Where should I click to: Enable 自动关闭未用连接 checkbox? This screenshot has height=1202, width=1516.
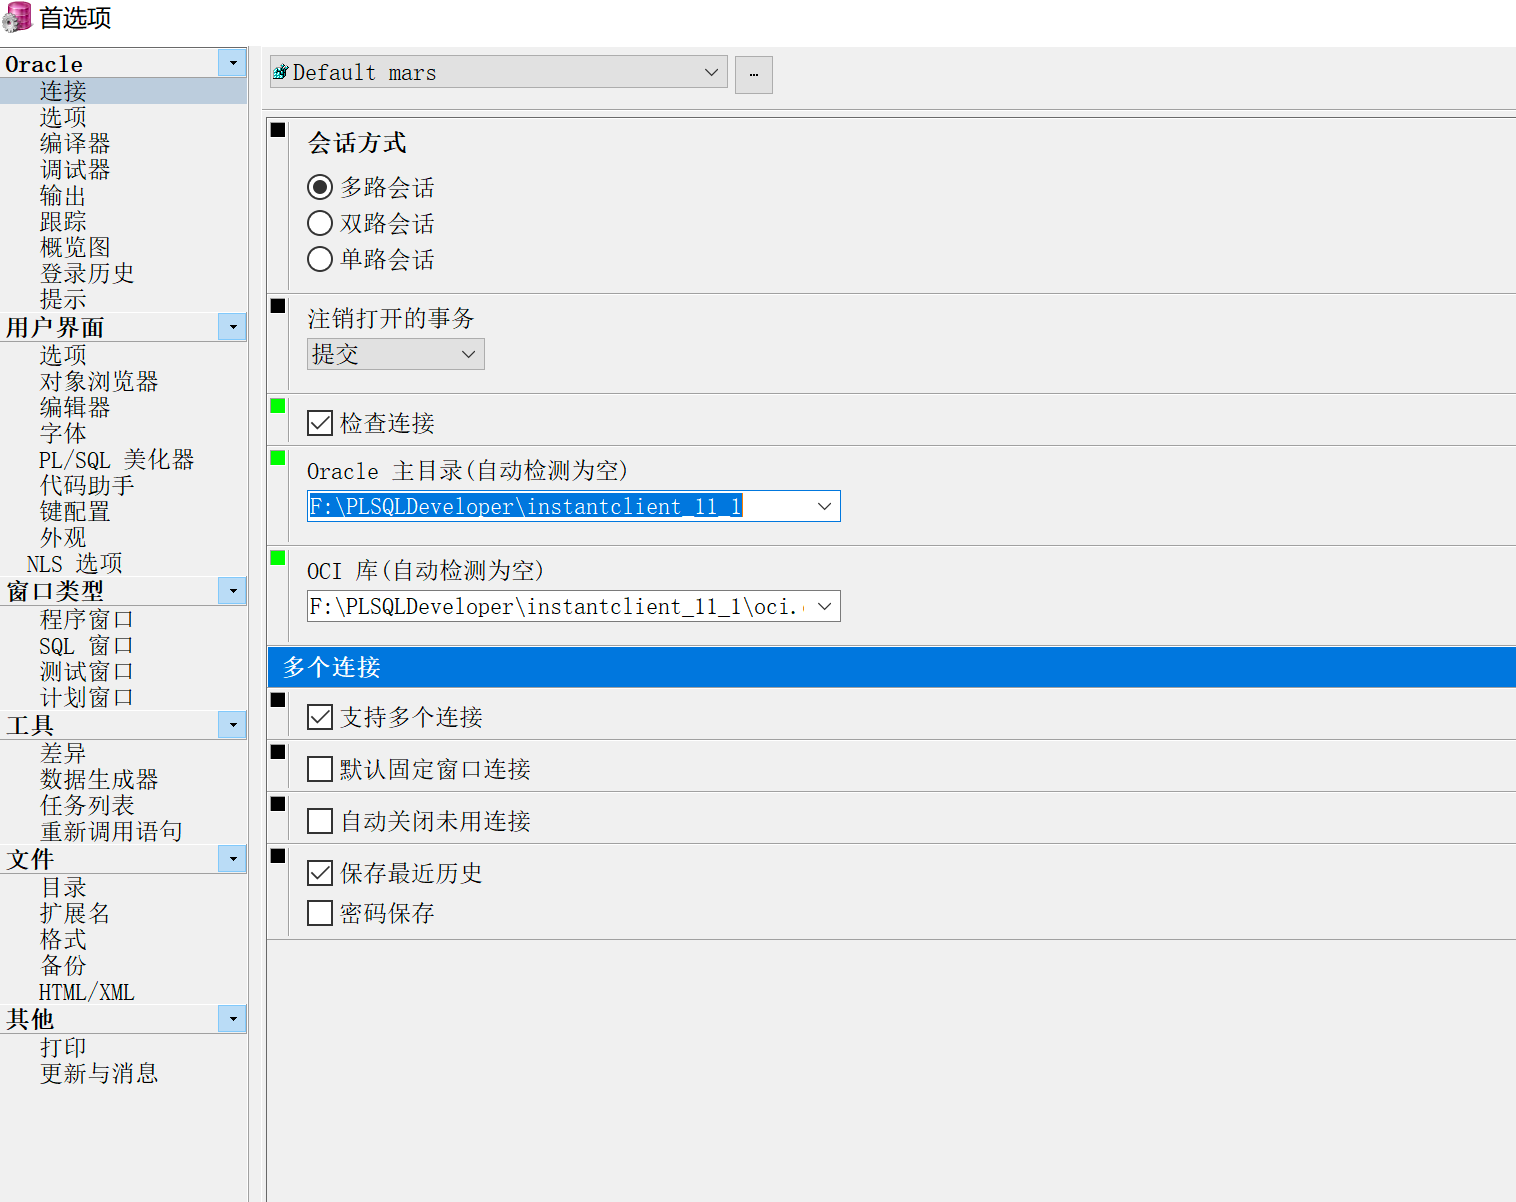click(320, 821)
